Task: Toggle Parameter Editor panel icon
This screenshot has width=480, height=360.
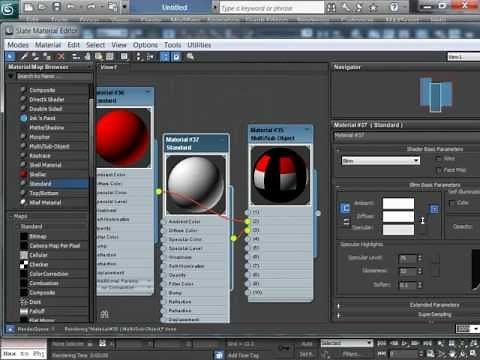Action: click(176, 57)
